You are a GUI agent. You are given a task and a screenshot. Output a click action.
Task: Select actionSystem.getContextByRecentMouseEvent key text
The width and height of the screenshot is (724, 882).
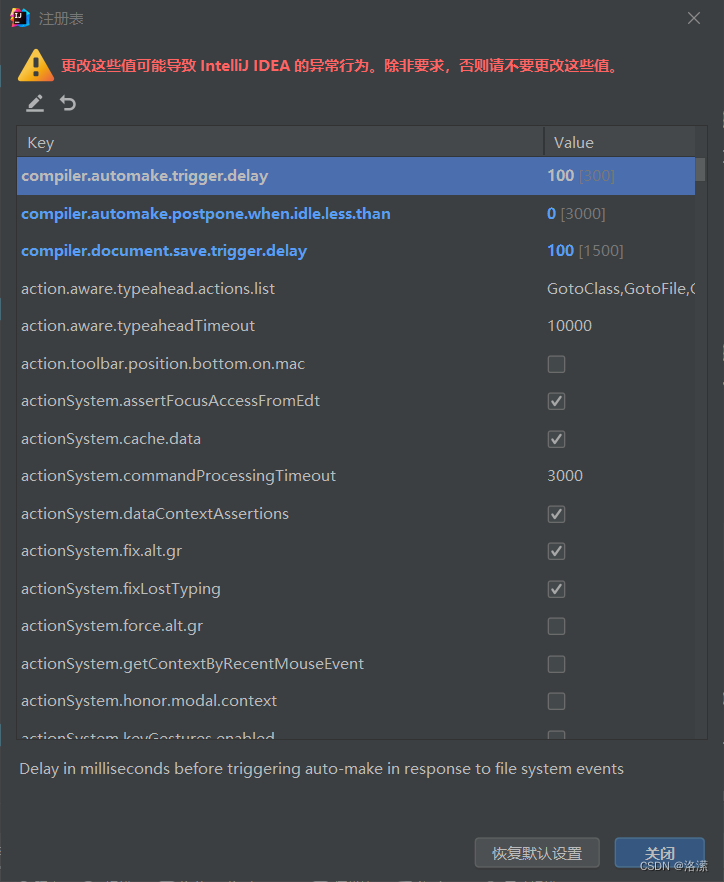coord(192,664)
